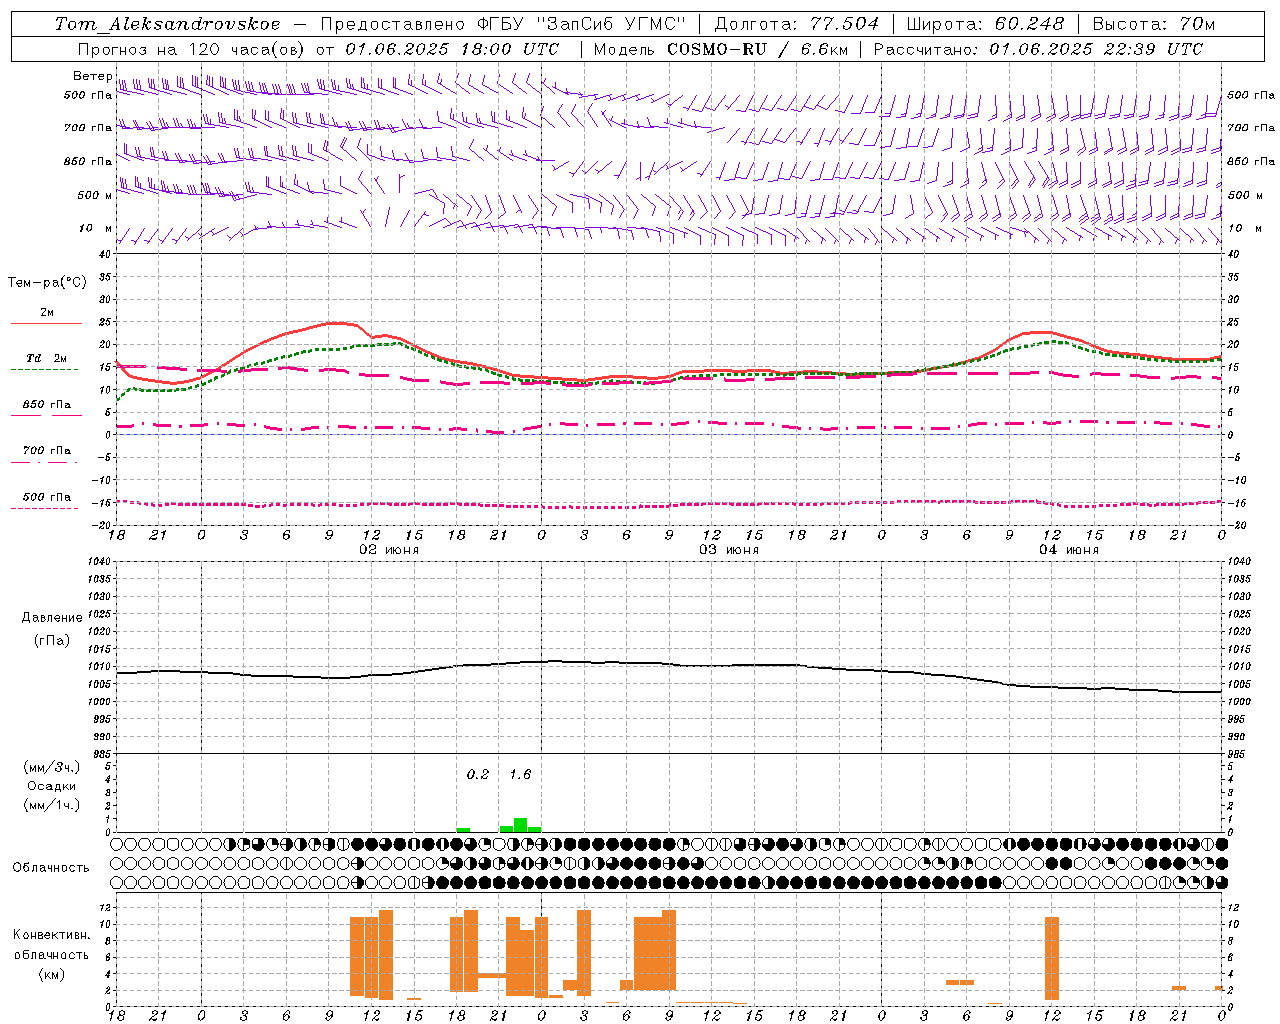
Task: Click the Давление pressure panel label
Action: pos(52,618)
